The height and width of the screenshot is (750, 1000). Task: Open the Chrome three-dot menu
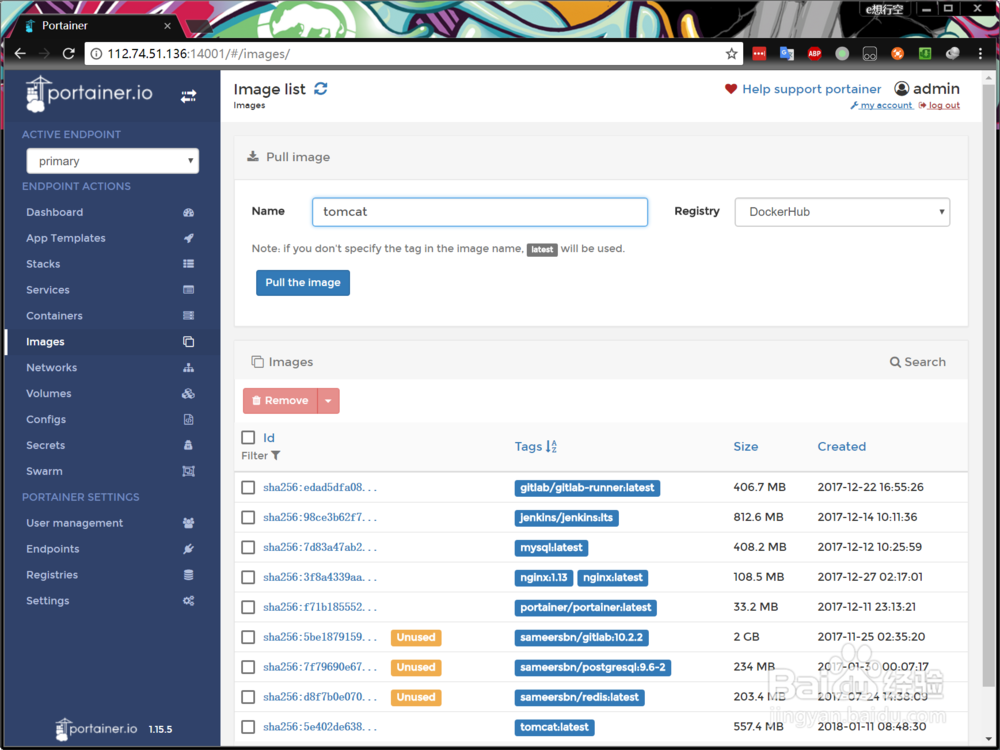pos(980,54)
